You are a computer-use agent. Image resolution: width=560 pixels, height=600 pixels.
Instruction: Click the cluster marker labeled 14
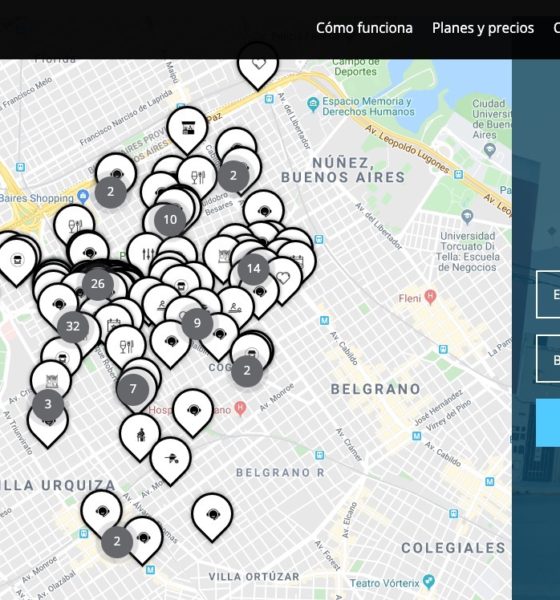pos(253,269)
